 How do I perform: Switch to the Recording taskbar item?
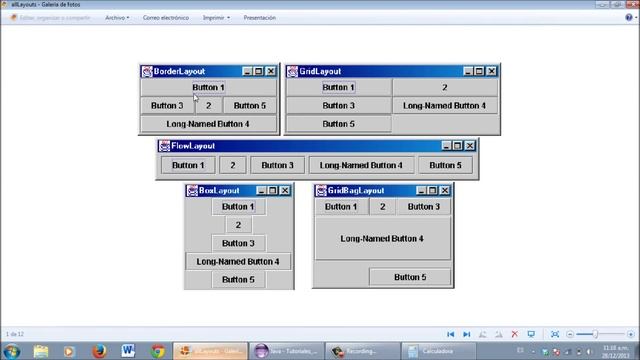pos(362,351)
